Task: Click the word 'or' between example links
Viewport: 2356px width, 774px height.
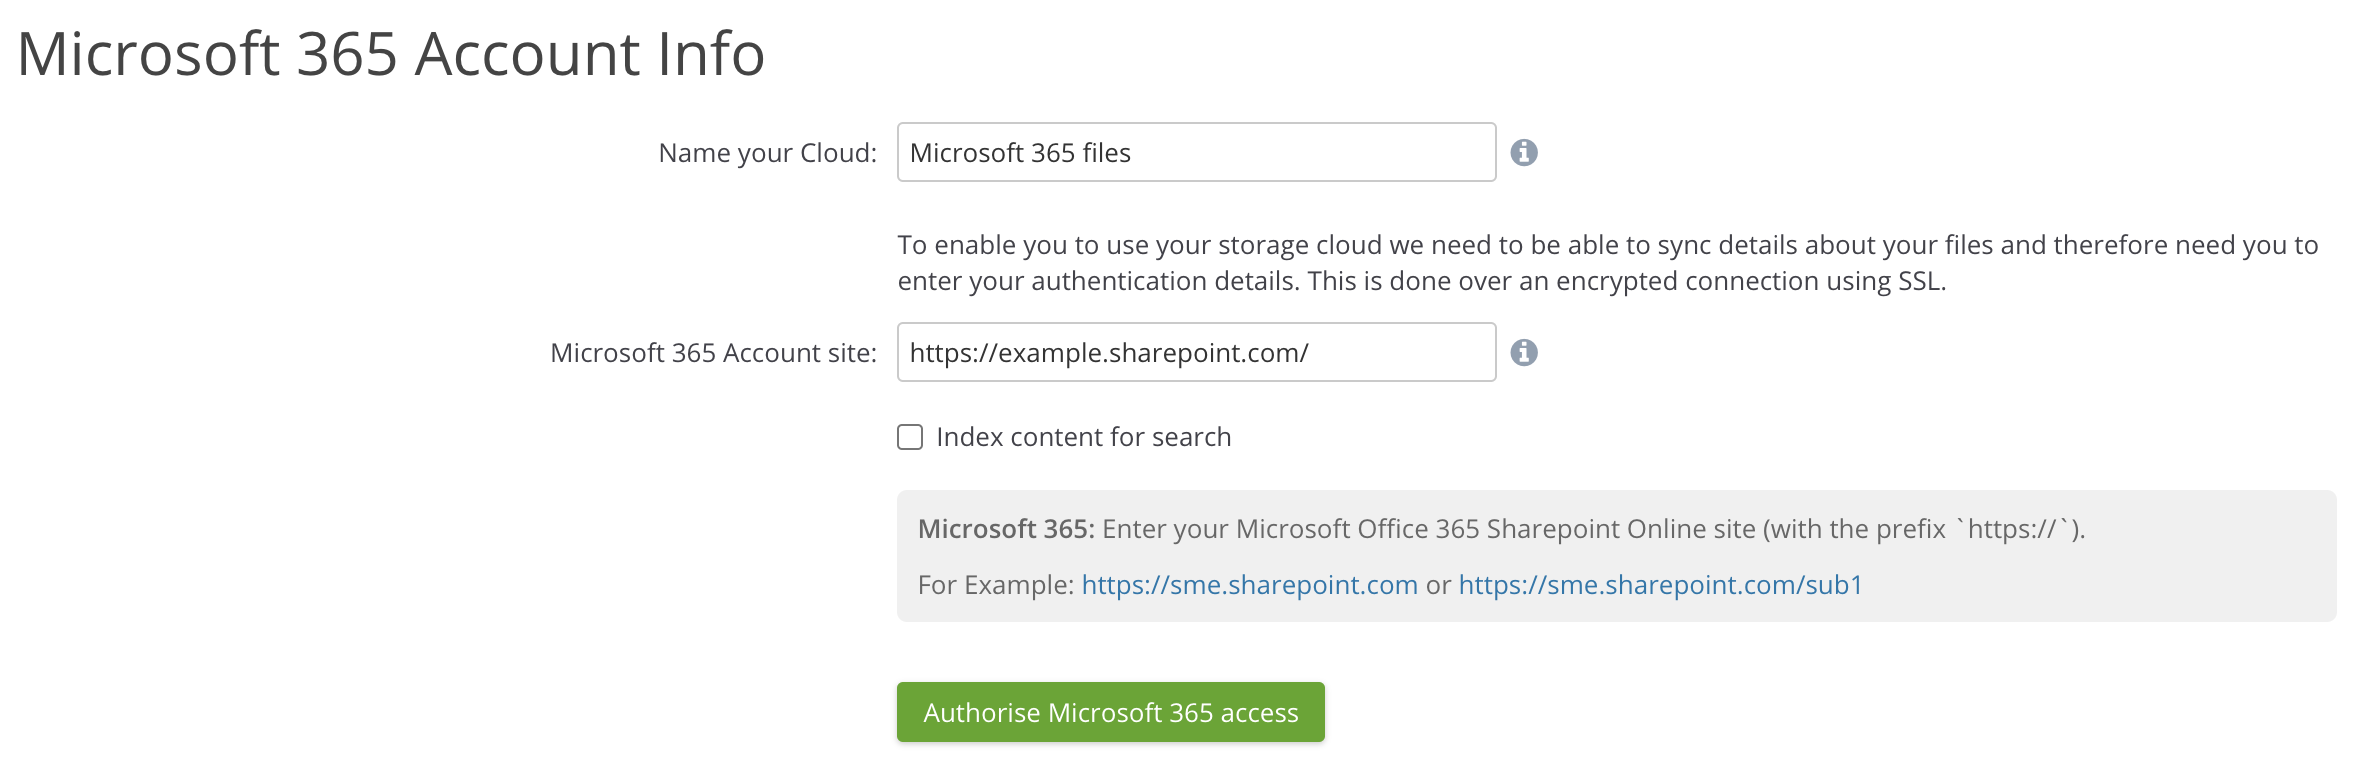Action: (x=1438, y=585)
